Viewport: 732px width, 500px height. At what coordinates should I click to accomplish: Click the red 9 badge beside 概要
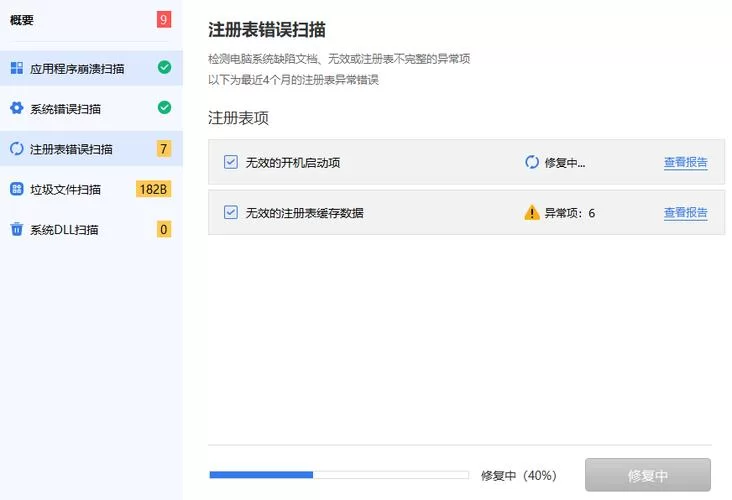point(164,19)
